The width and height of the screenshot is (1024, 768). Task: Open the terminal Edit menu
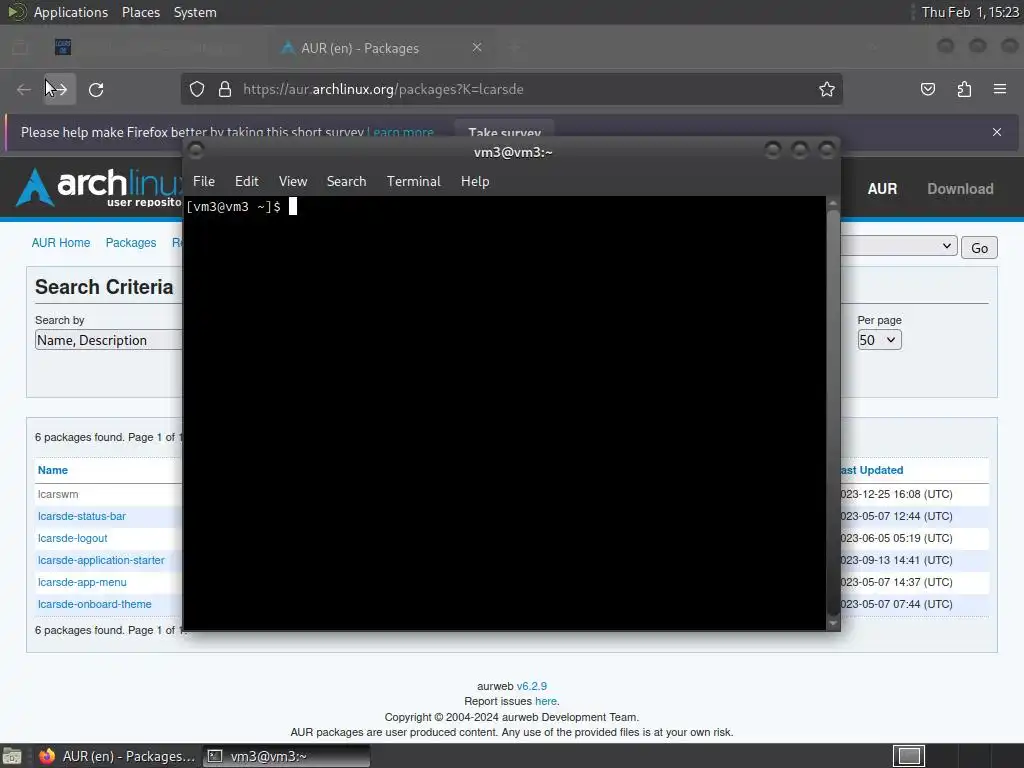pyautogui.click(x=247, y=182)
